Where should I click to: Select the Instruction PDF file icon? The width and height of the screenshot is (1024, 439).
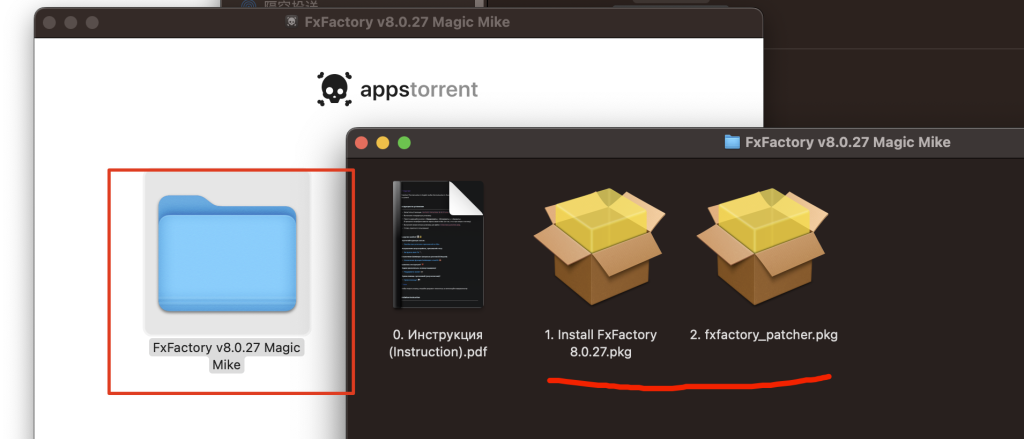coord(438,245)
